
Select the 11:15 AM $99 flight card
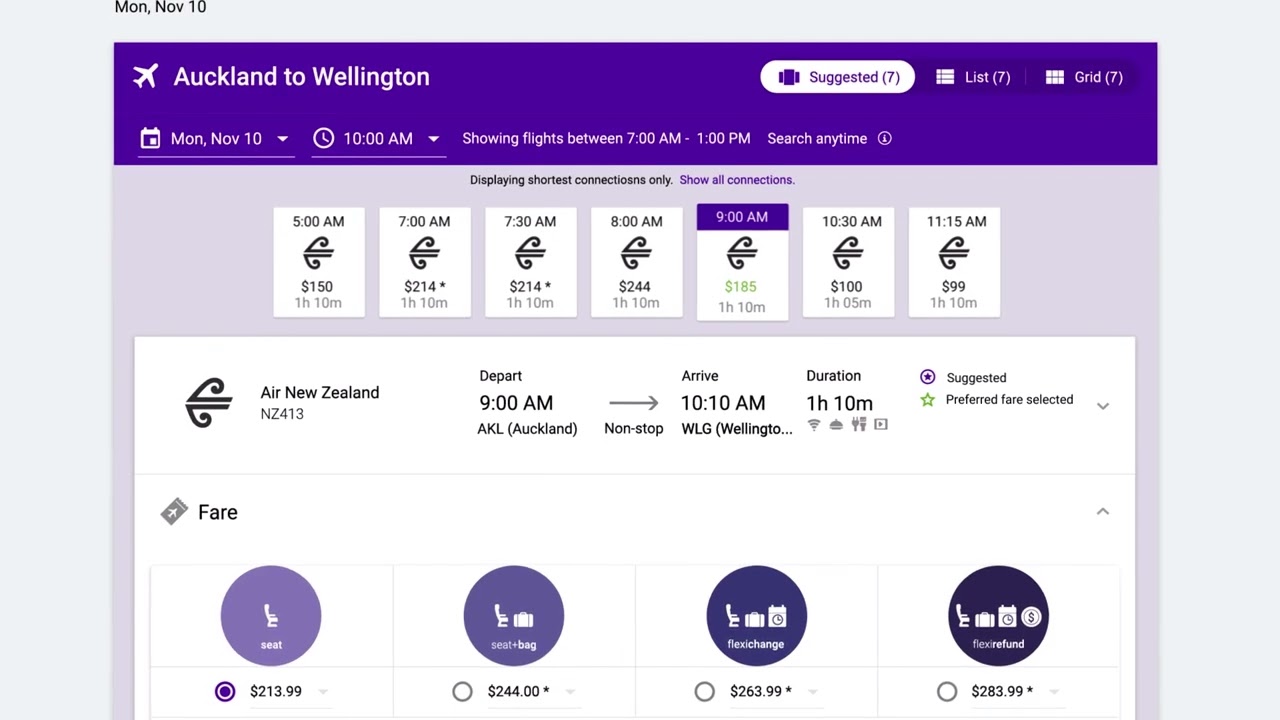coord(954,262)
